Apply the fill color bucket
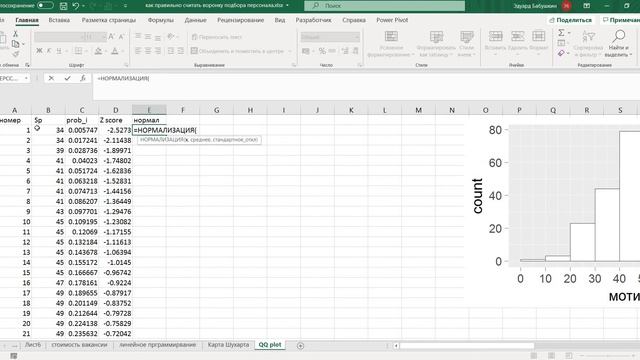The height and width of the screenshot is (360, 640). [x=98, y=51]
